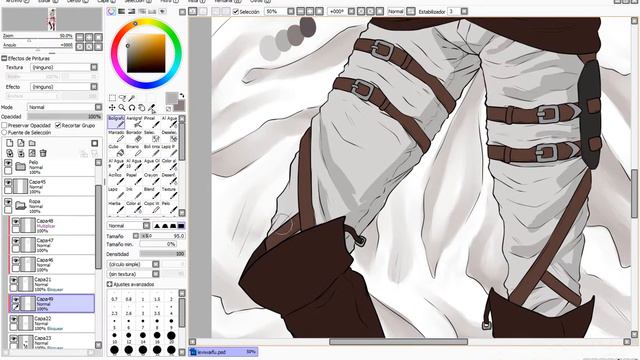This screenshot has height=360, width=640.
Task: Choose the Pincel brush tool
Action: tap(151, 122)
